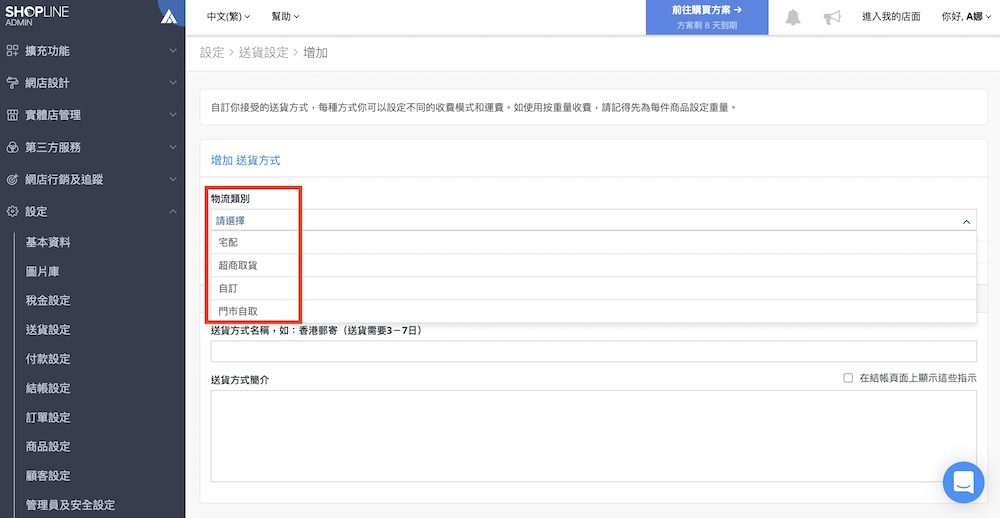Click the megaphone announcements icon
Viewport: 1000px width, 518px height.
pyautogui.click(x=832, y=17)
